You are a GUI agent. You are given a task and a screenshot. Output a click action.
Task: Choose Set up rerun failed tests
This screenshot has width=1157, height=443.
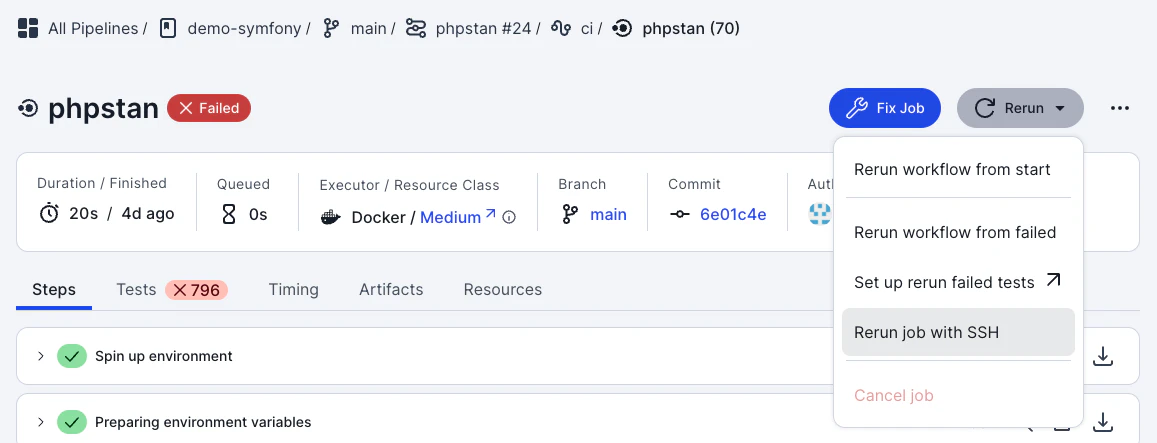tap(958, 282)
